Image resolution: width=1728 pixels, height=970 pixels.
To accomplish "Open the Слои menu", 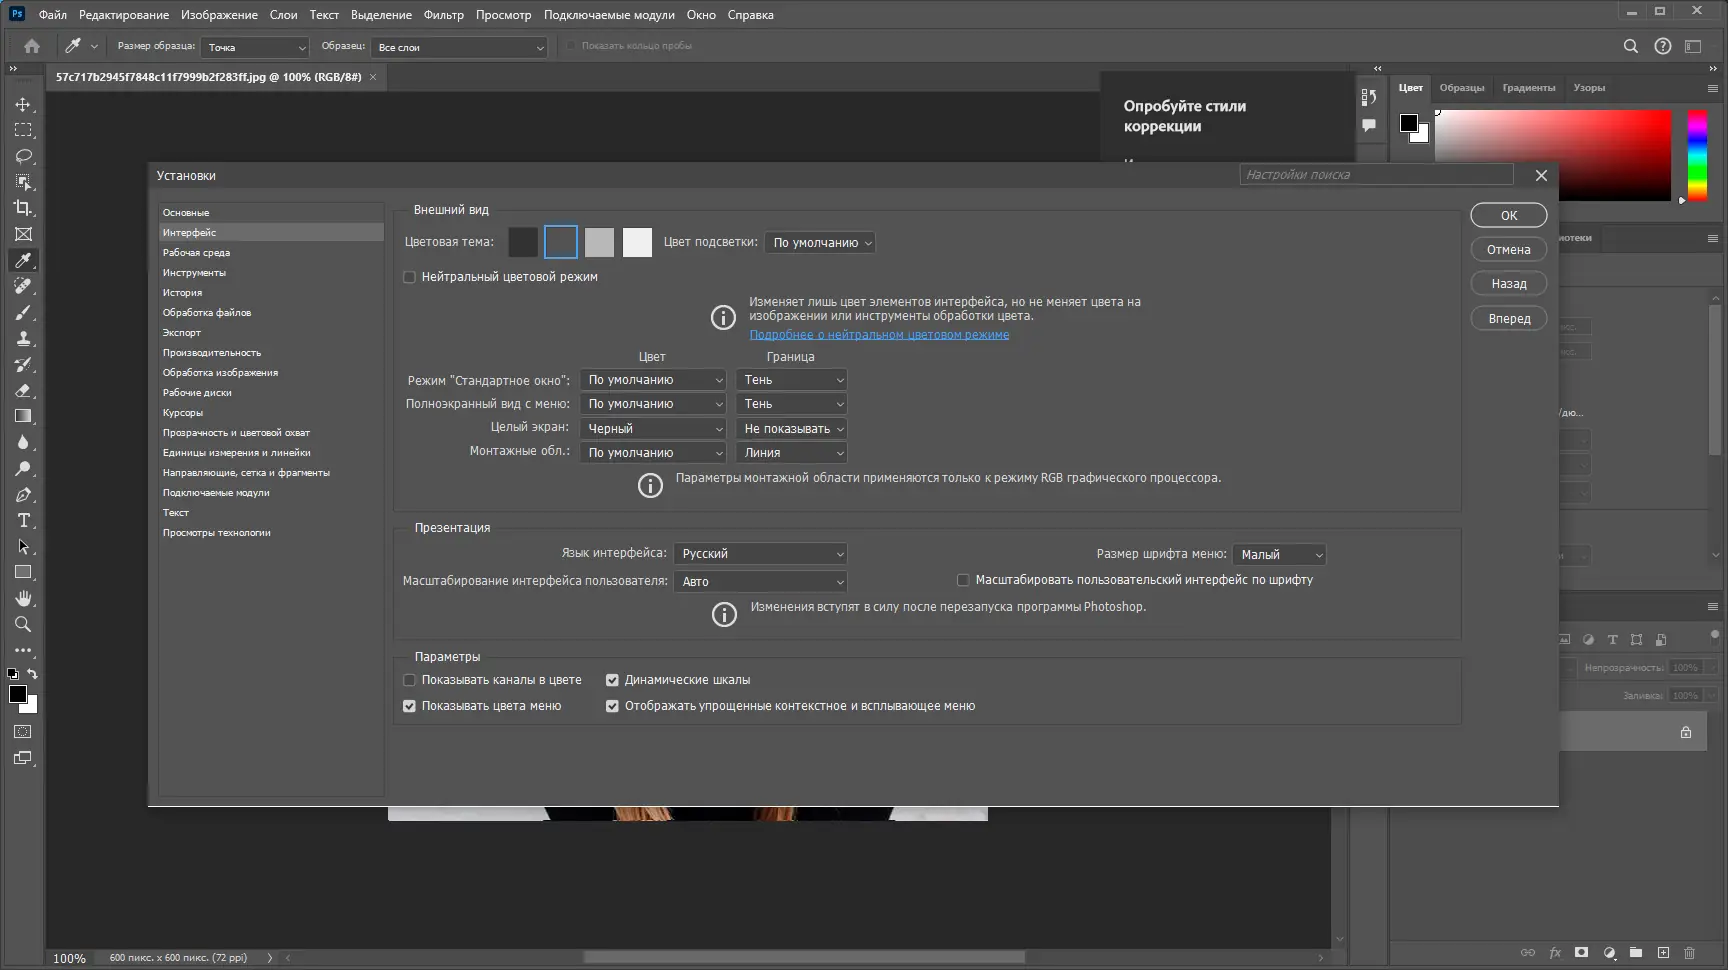I will (x=284, y=15).
